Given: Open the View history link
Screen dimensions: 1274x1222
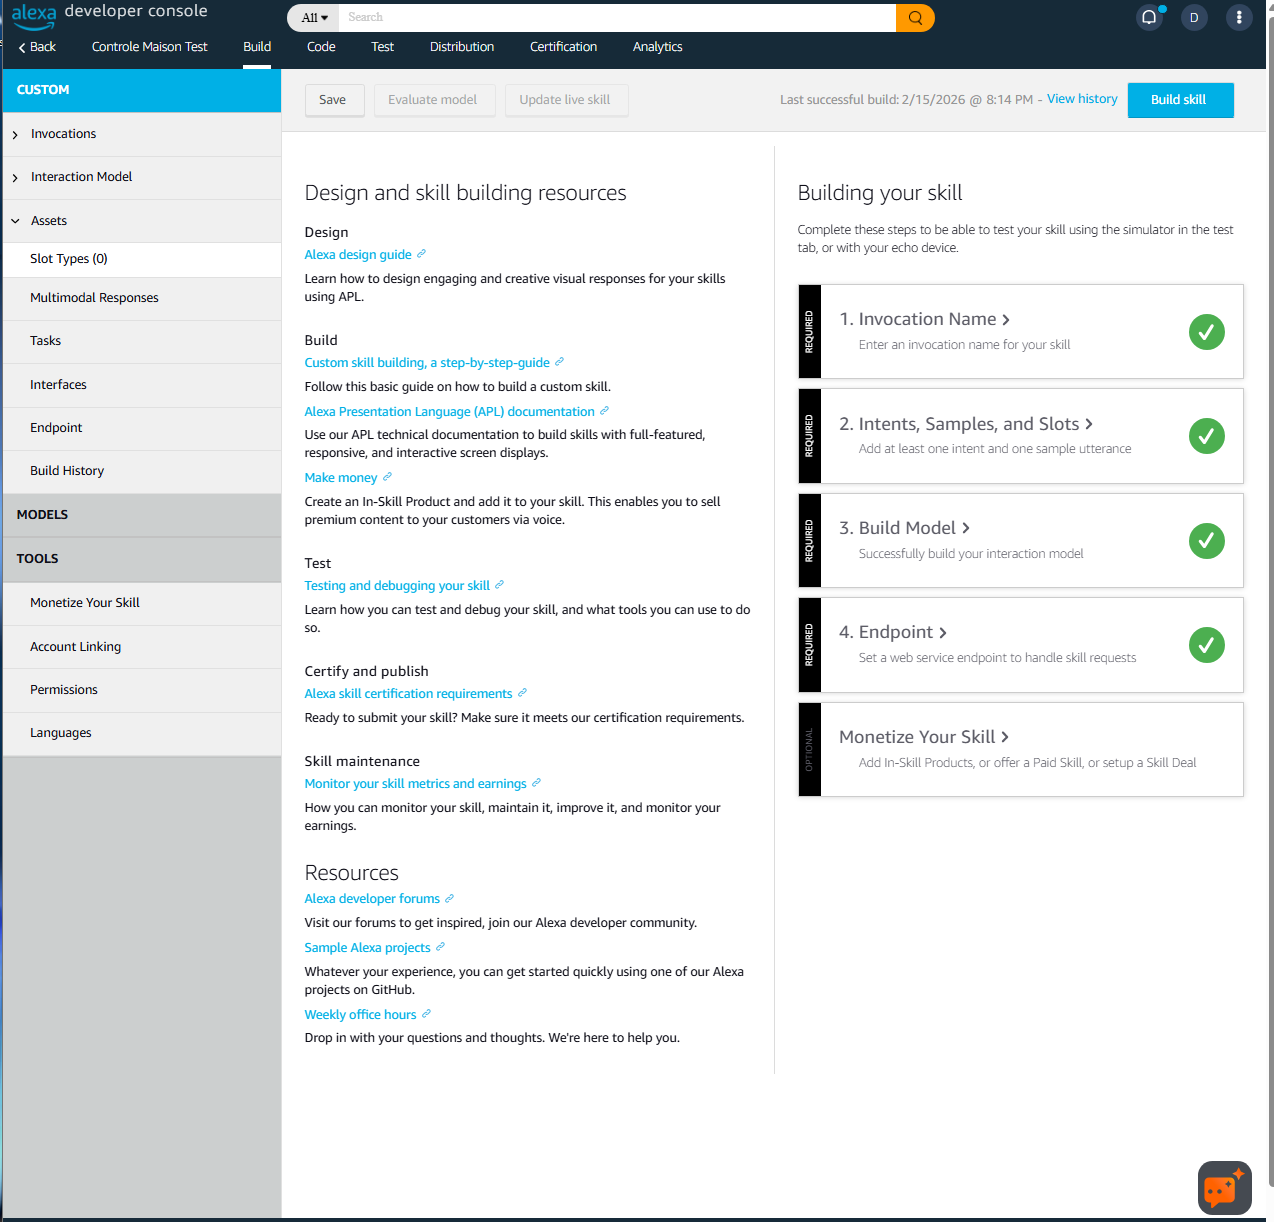Looking at the screenshot, I should (1082, 99).
